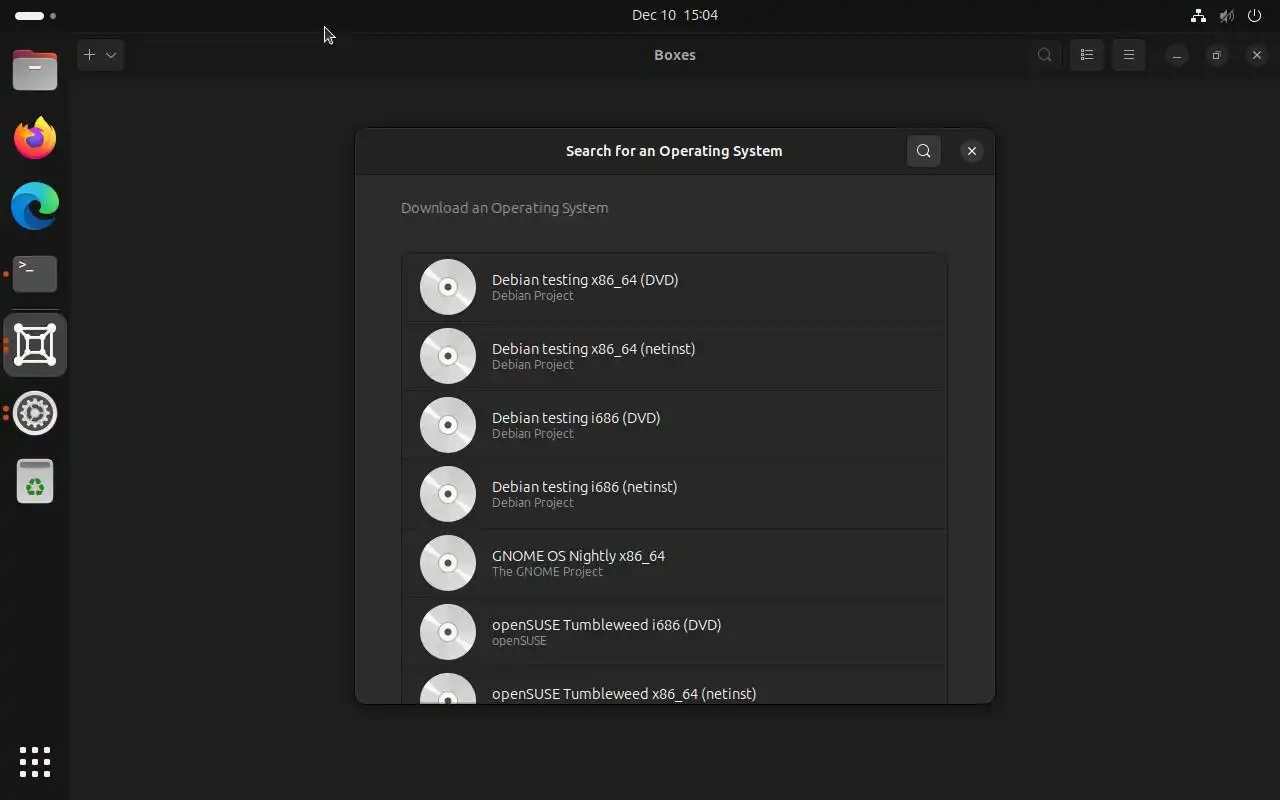This screenshot has height=800, width=1280.
Task: Open the Trash in the dock
Action: pos(35,481)
